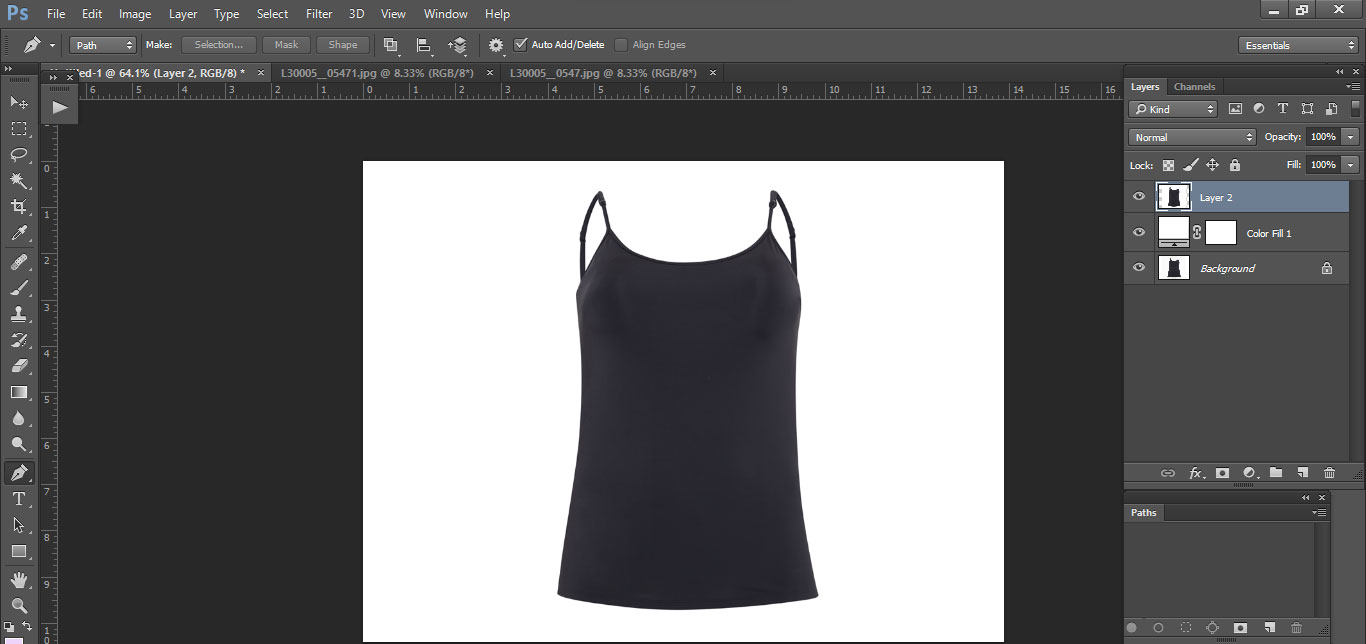Click the Selection... button

point(218,45)
